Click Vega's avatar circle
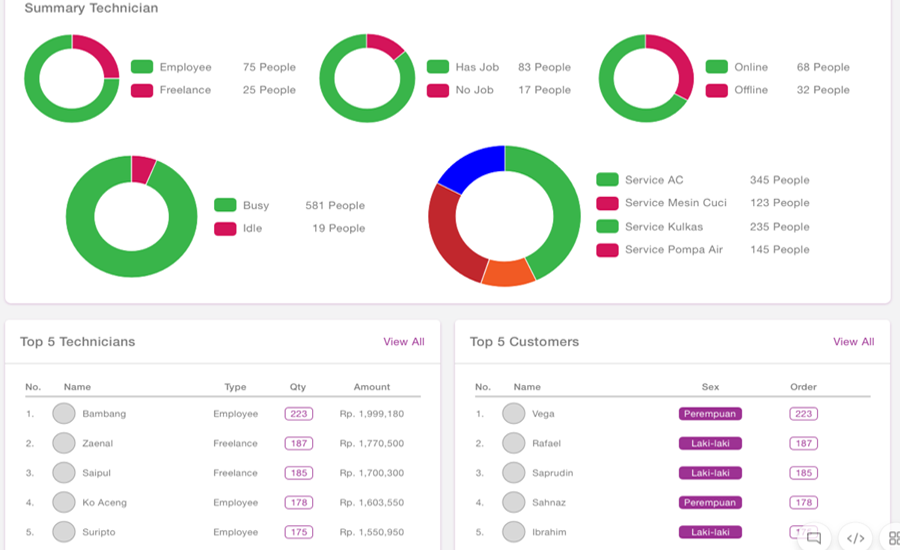This screenshot has width=900, height=550. [514, 413]
